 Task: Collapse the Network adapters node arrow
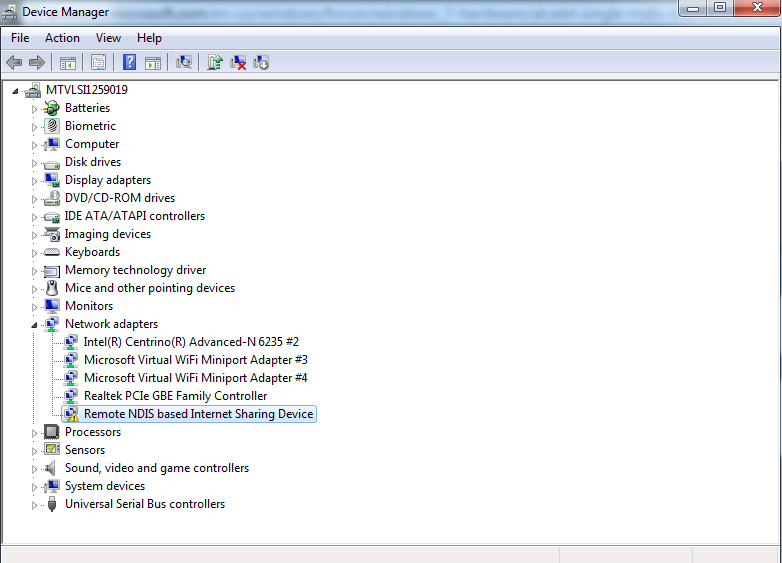(x=34, y=325)
